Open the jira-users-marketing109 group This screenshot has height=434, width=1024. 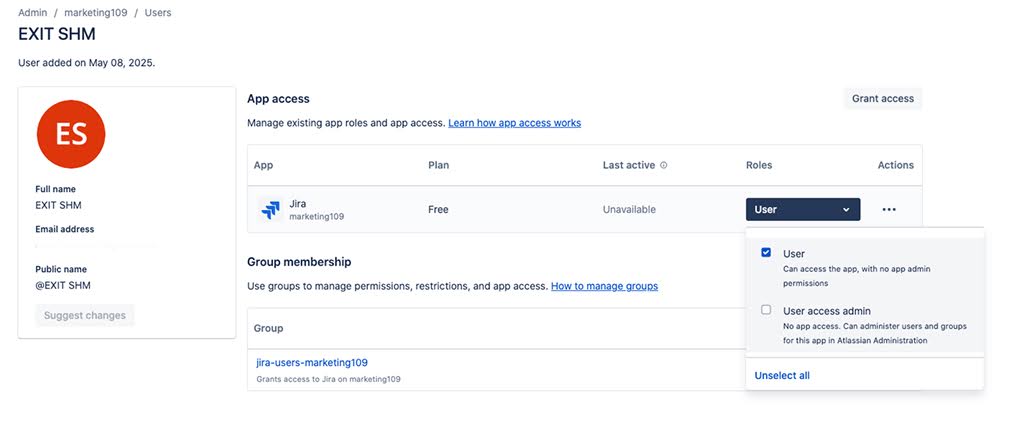point(312,362)
